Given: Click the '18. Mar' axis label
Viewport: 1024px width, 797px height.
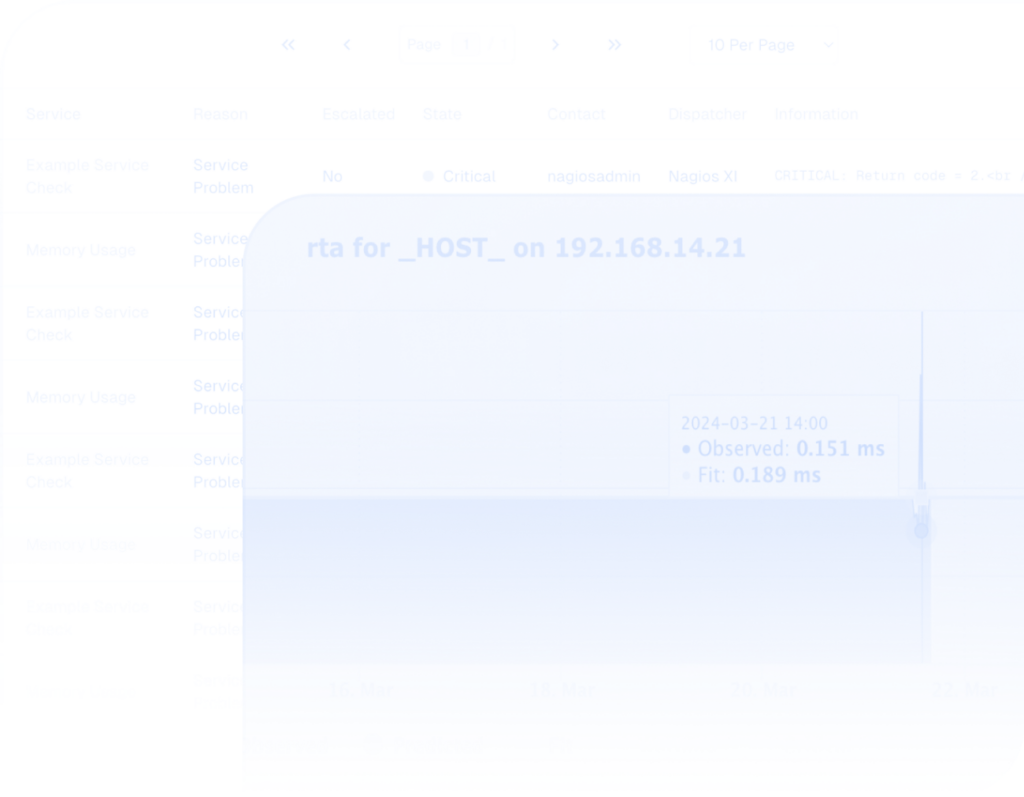Looking at the screenshot, I should (562, 690).
